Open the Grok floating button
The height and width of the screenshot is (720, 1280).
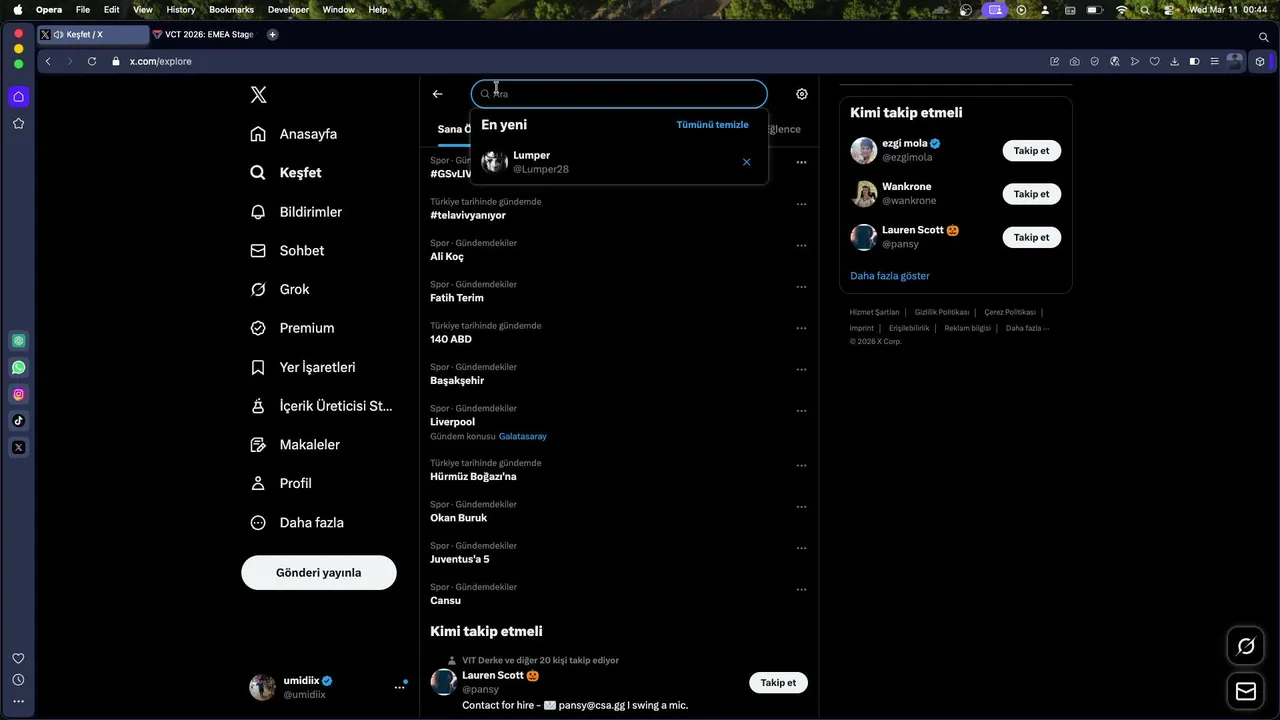(x=1245, y=646)
